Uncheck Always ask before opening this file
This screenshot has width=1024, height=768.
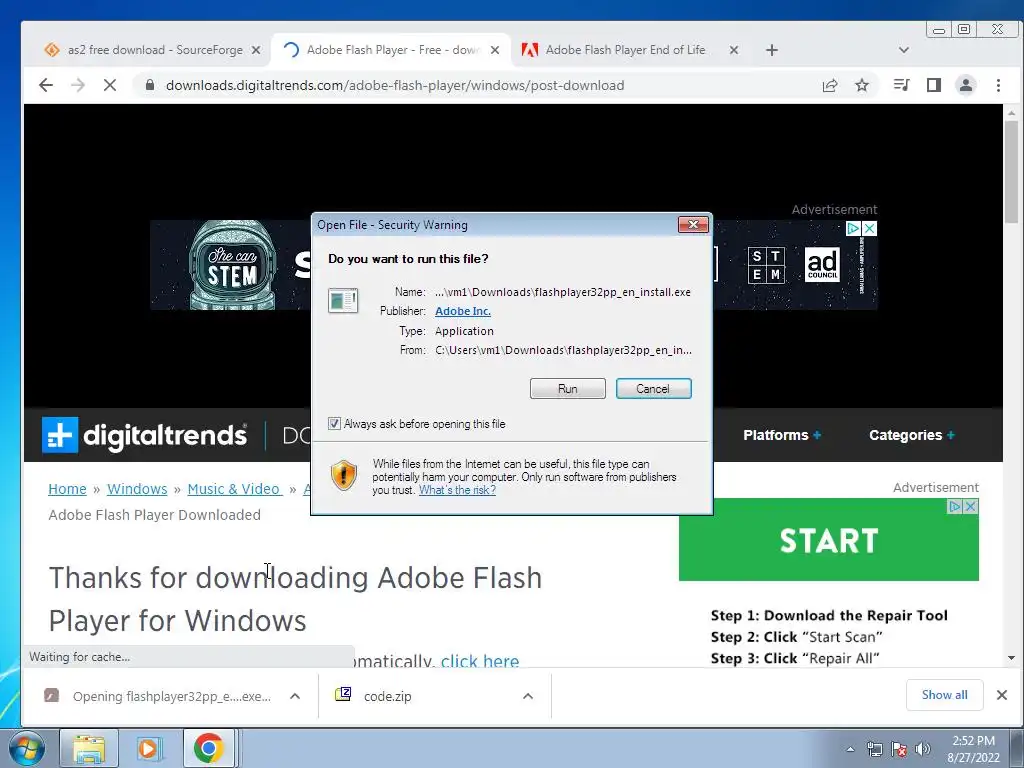coord(334,424)
